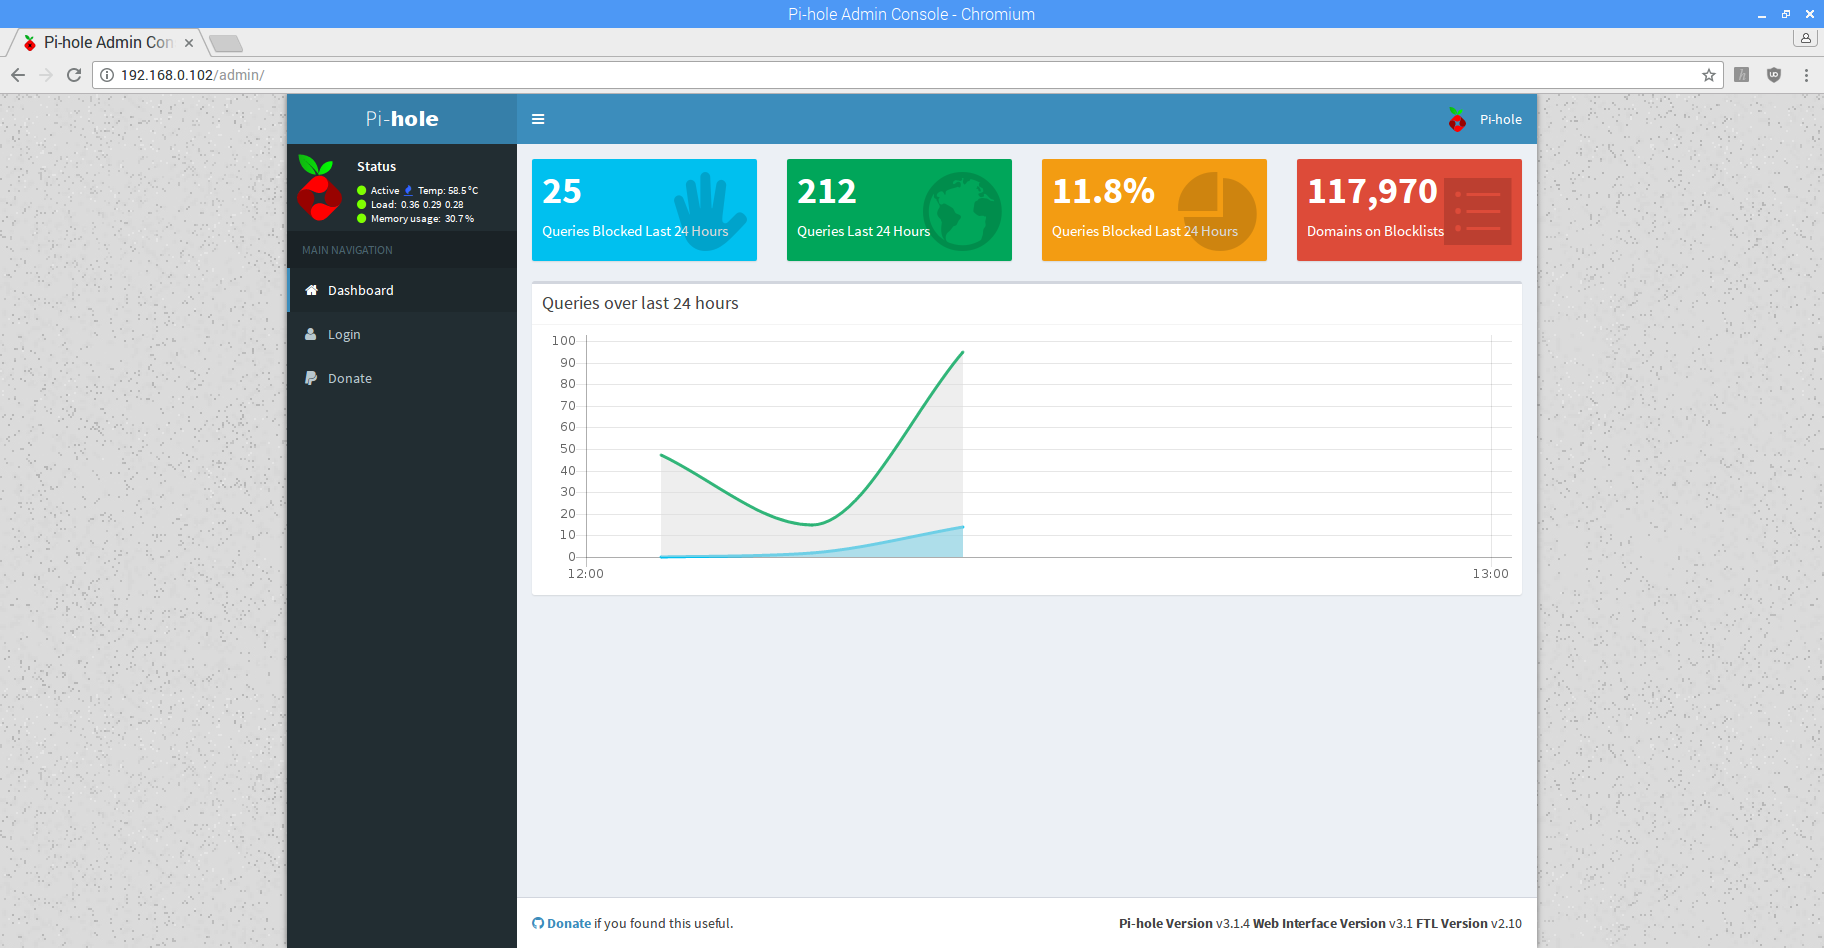The width and height of the screenshot is (1824, 948).
Task: Click the green Memory usage indicator
Action: [362, 218]
